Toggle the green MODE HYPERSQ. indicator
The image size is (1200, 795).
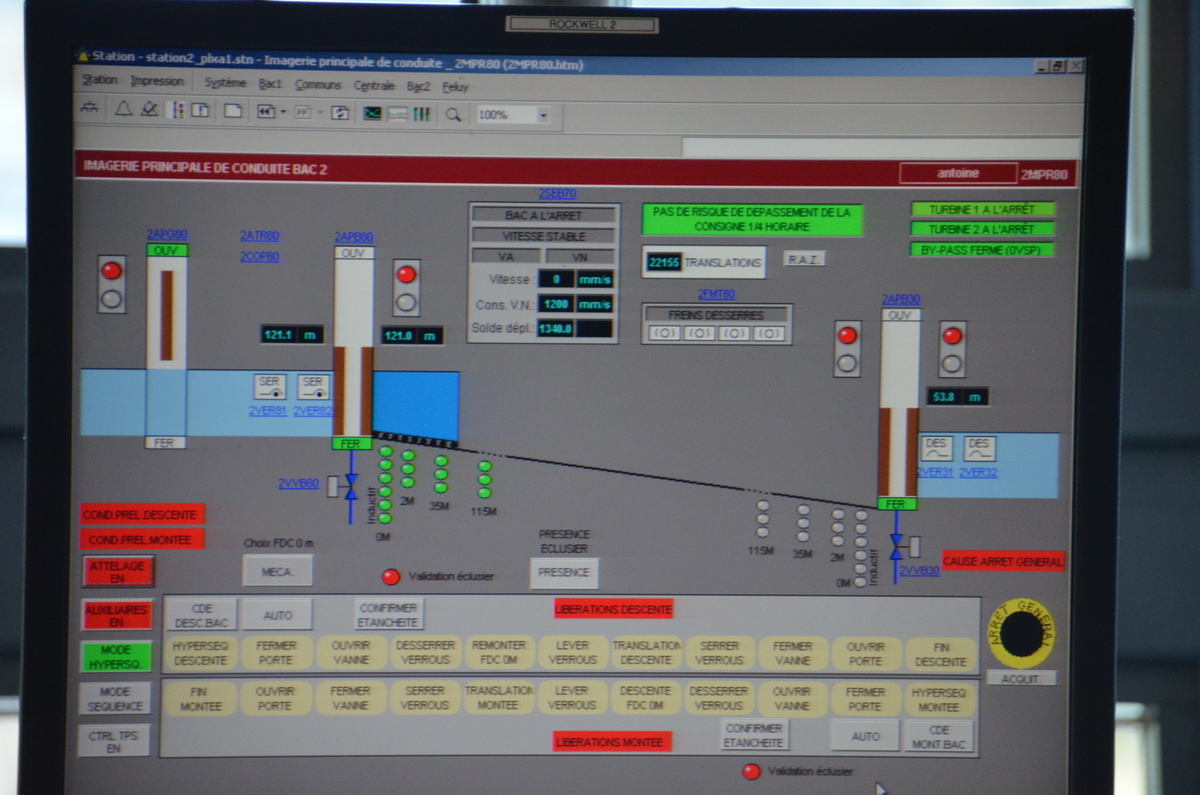pos(117,656)
